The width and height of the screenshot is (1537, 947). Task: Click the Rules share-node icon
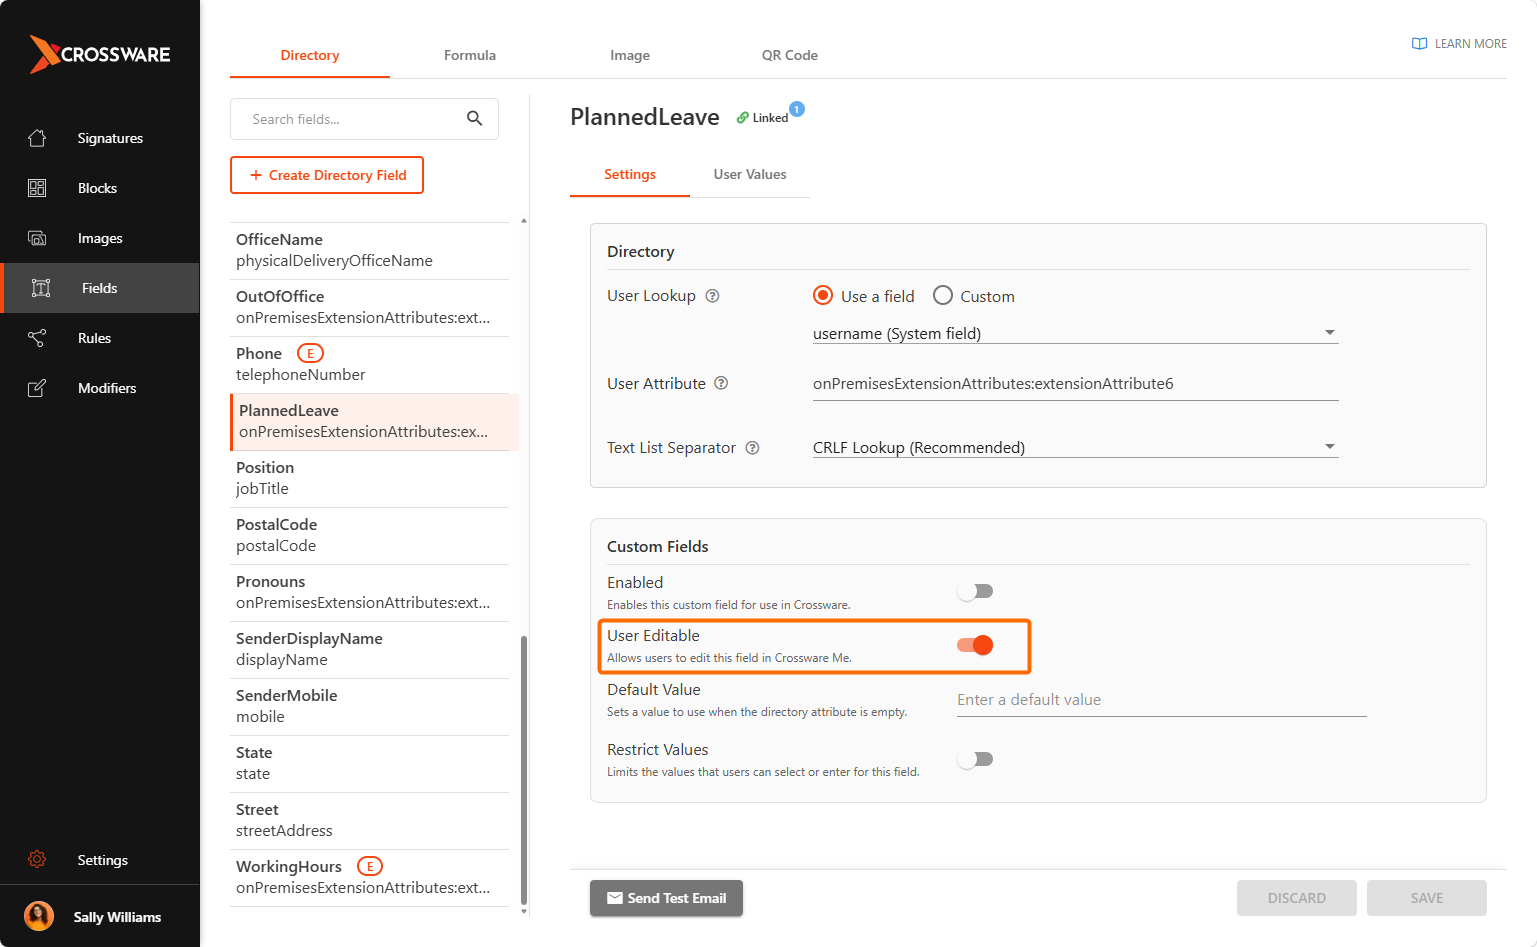[x=37, y=338]
